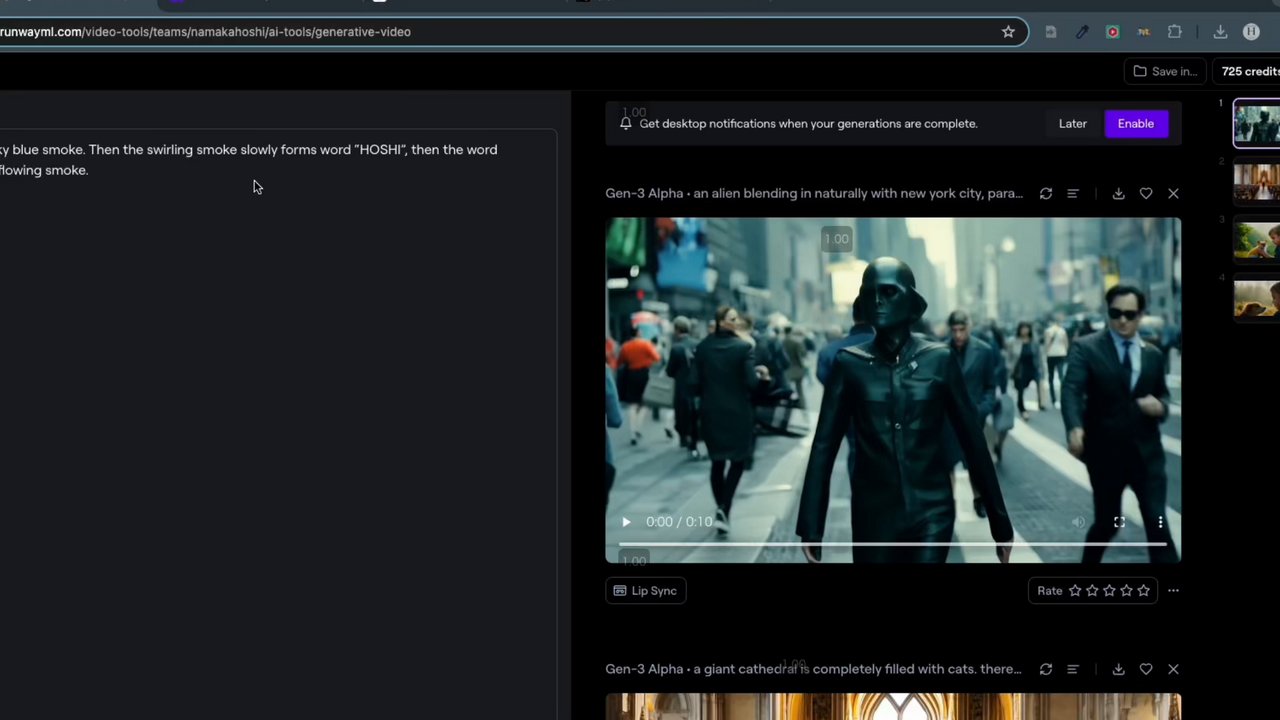Download the cathedral cats video
Image resolution: width=1280 pixels, height=720 pixels.
[x=1119, y=669]
